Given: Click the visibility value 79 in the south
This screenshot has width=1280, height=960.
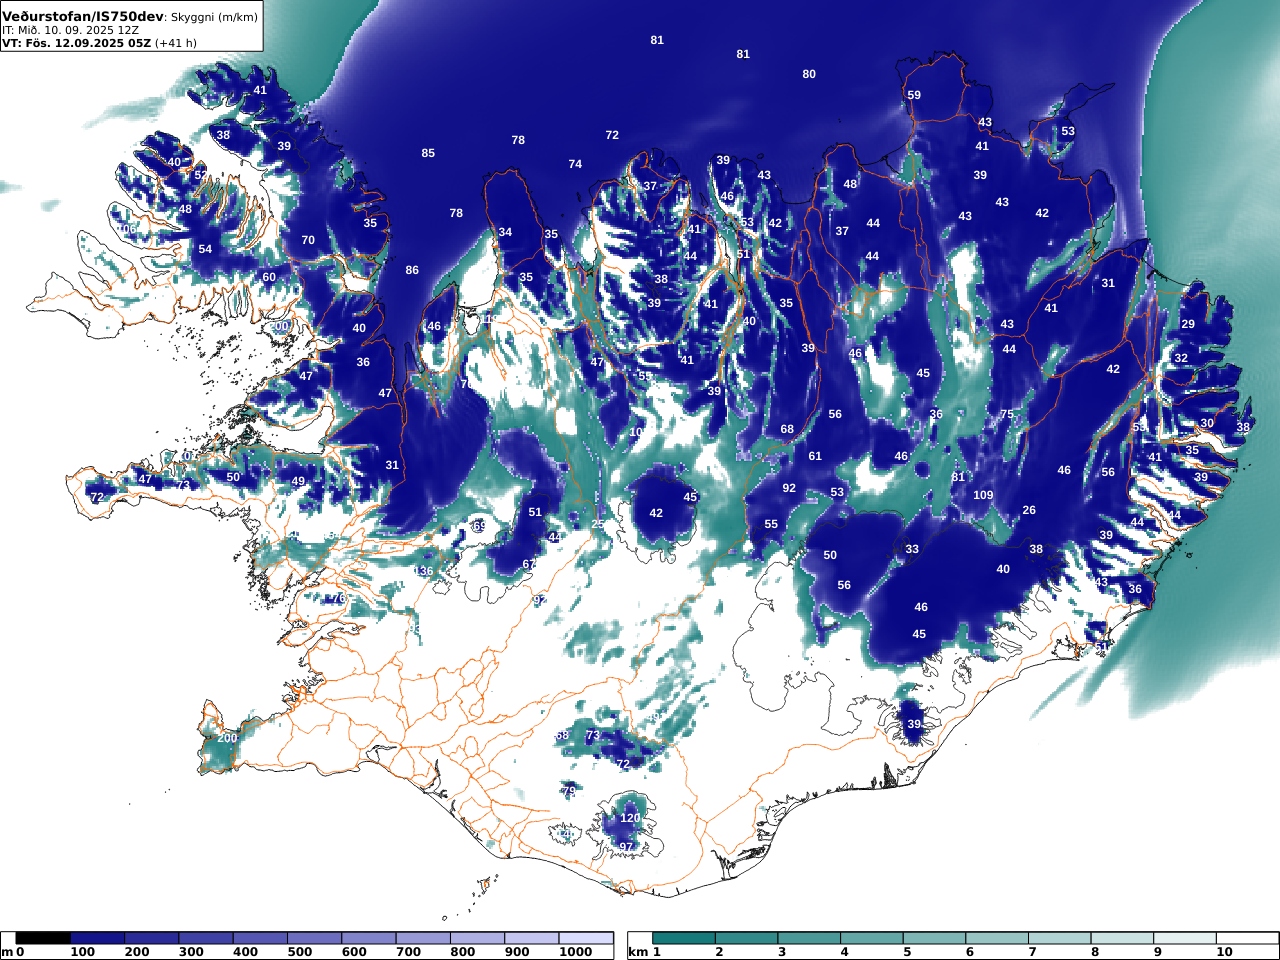Looking at the screenshot, I should pyautogui.click(x=569, y=791).
